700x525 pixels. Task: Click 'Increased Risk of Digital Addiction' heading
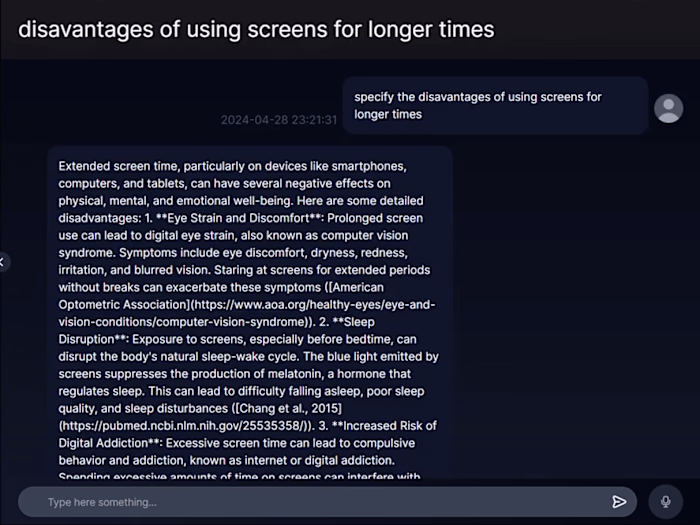248,434
